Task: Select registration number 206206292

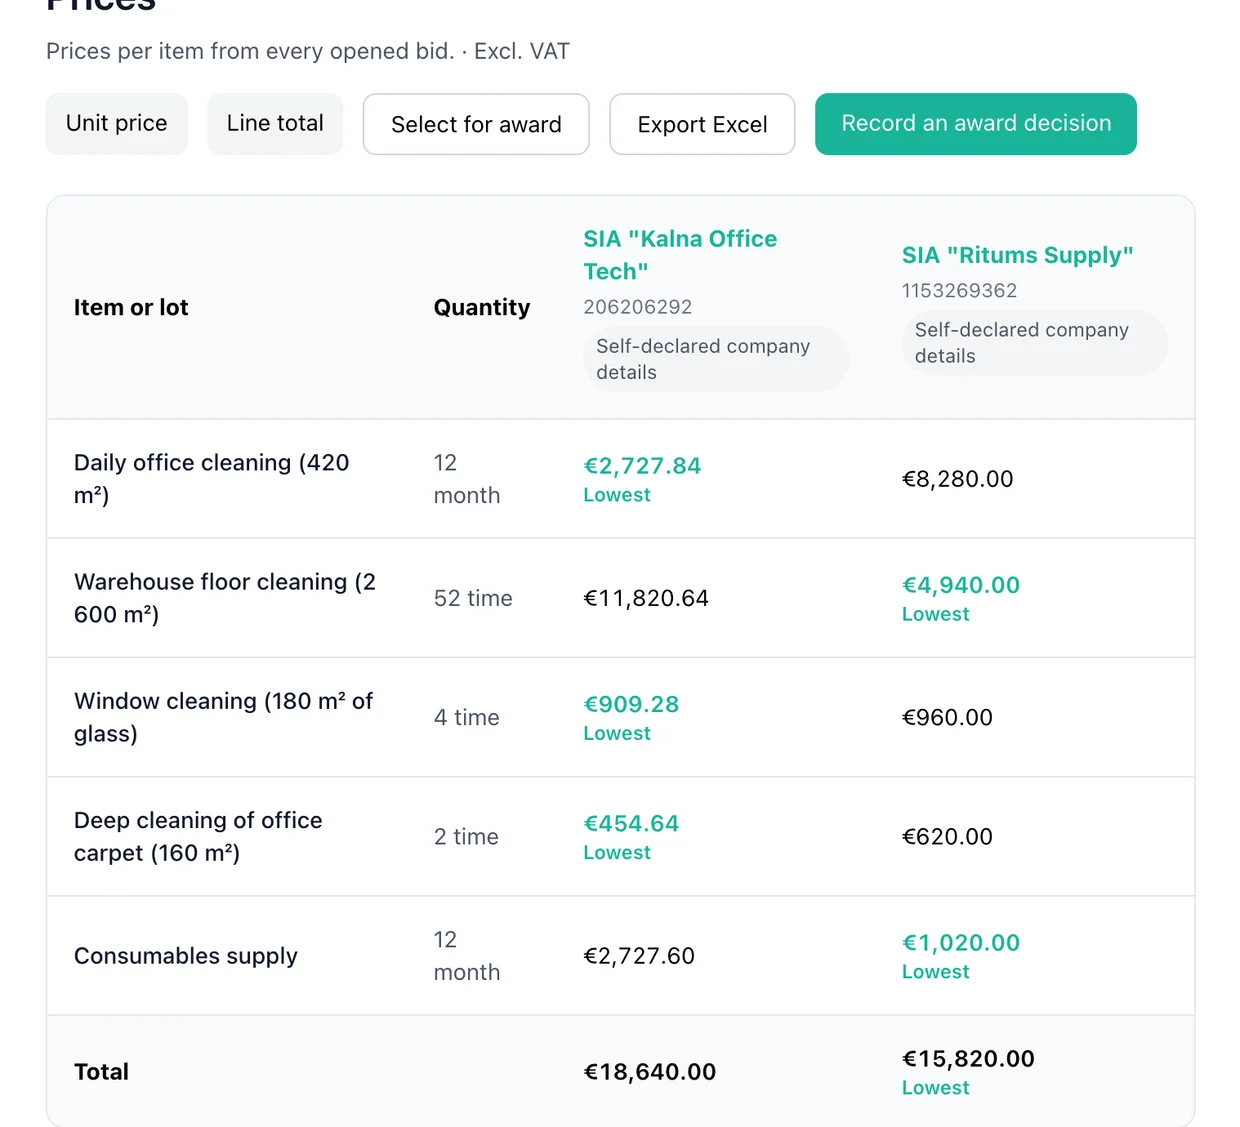Action: [x=638, y=307]
